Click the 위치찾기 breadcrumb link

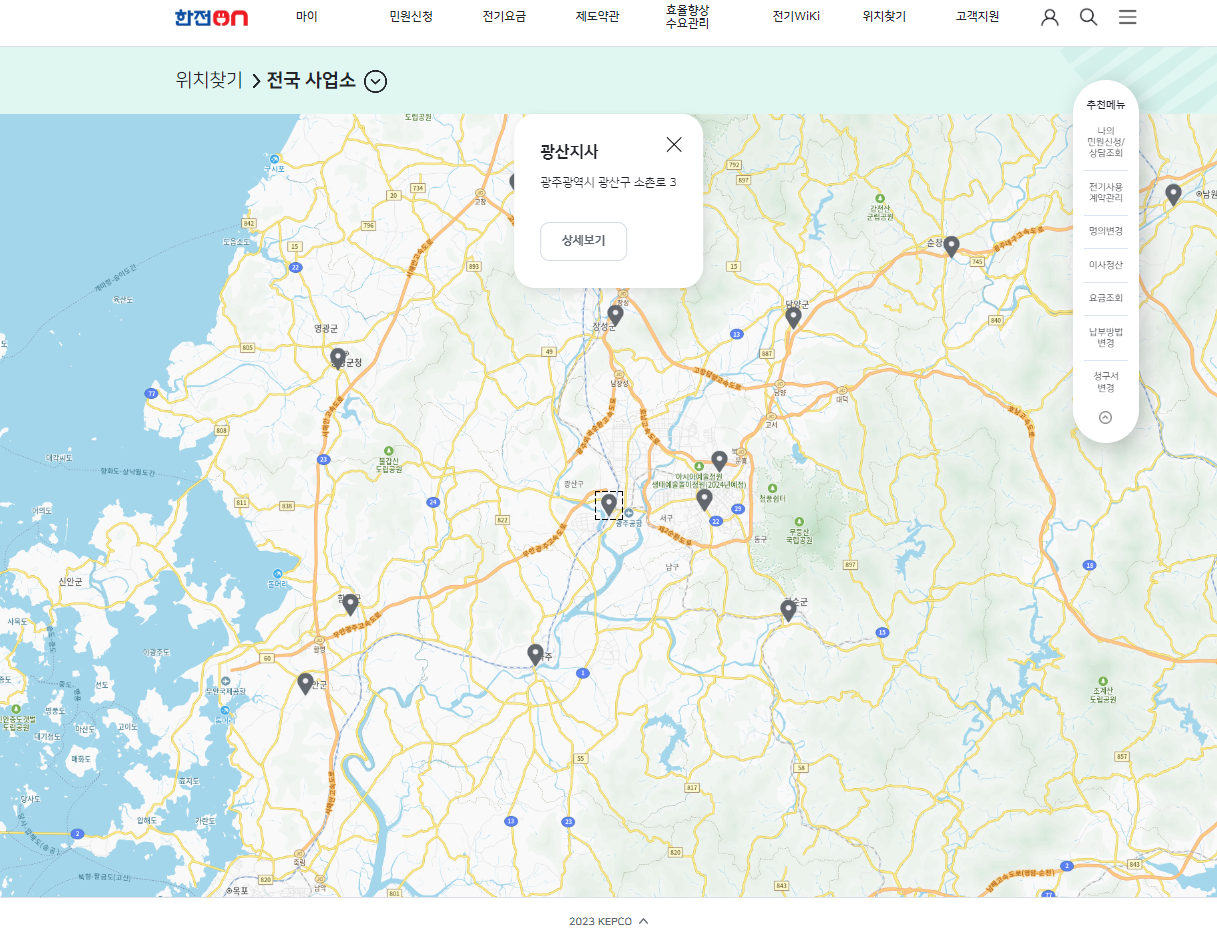click(x=209, y=81)
